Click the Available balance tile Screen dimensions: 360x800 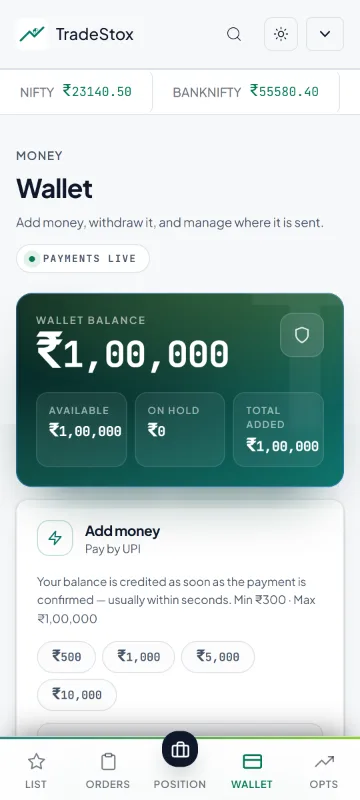82,429
